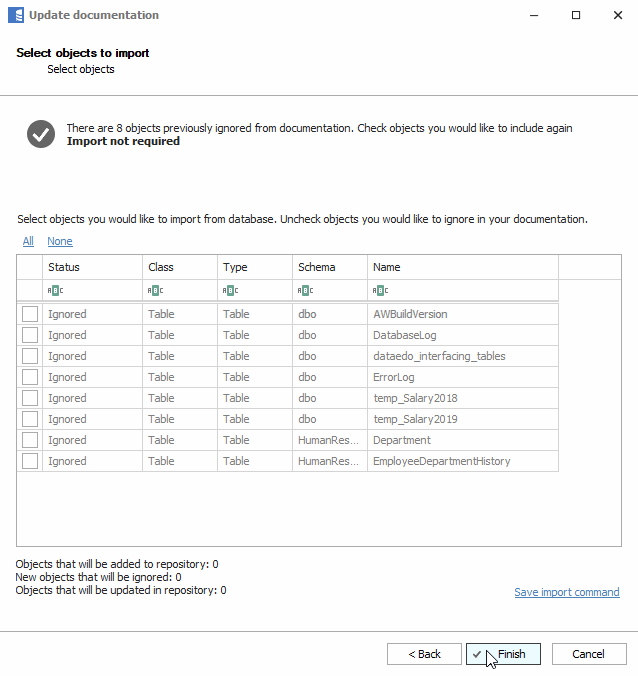Click the All selection link
Image resolution: width=638 pixels, height=676 pixels.
28,241
